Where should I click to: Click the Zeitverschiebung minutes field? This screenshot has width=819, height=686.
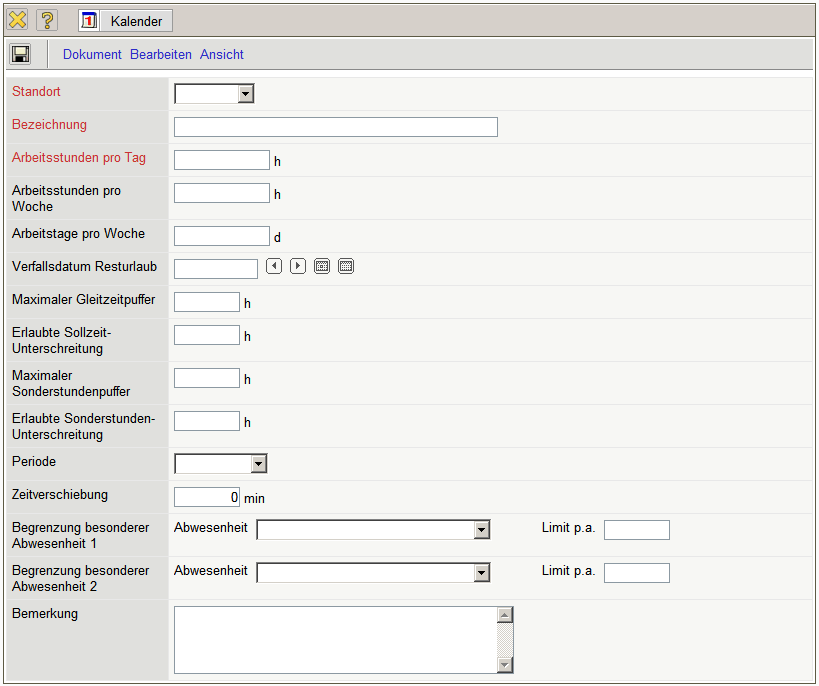206,497
